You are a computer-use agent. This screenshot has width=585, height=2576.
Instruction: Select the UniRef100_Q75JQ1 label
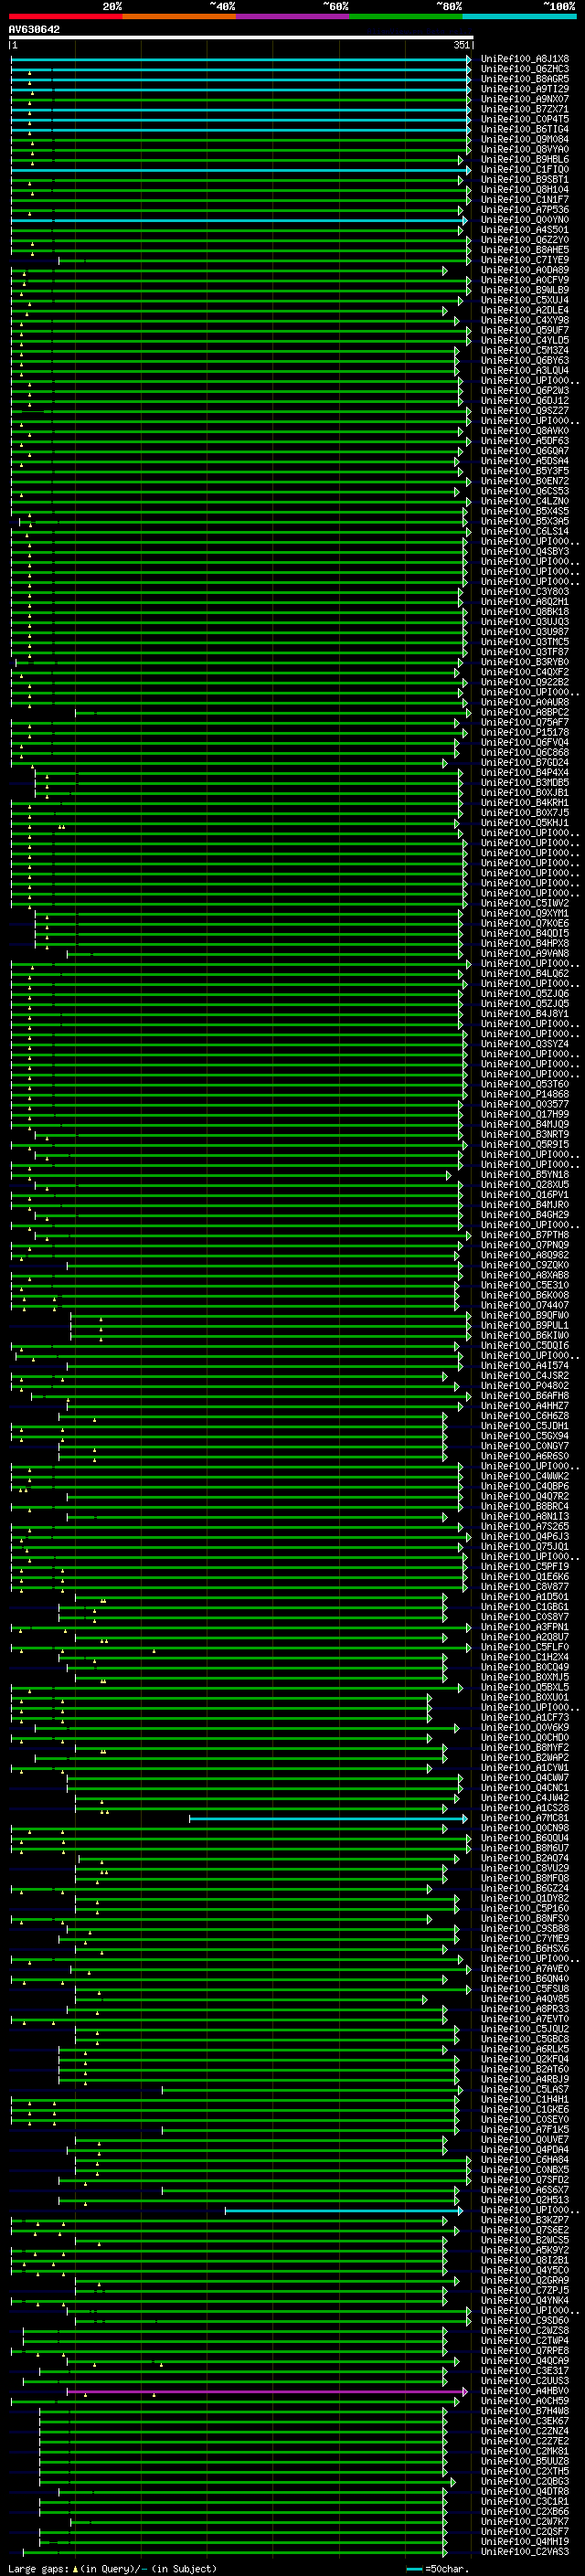click(x=524, y=1547)
